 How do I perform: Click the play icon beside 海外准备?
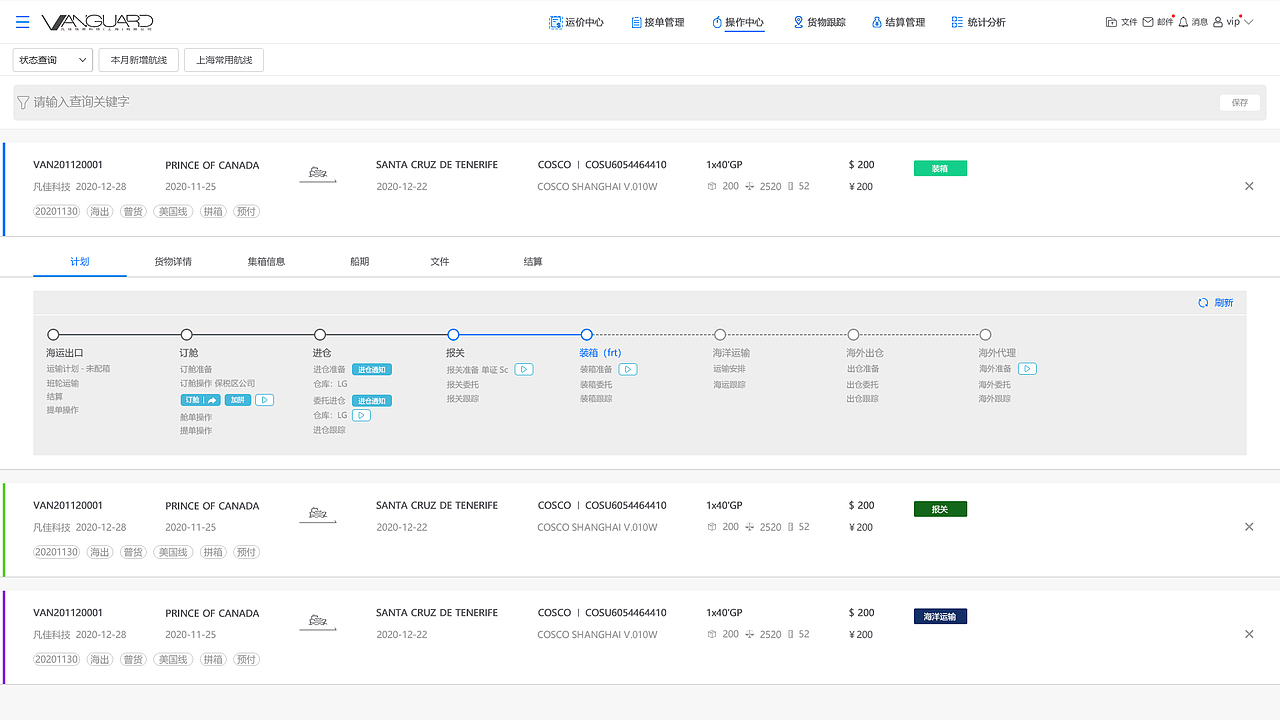(x=1027, y=369)
